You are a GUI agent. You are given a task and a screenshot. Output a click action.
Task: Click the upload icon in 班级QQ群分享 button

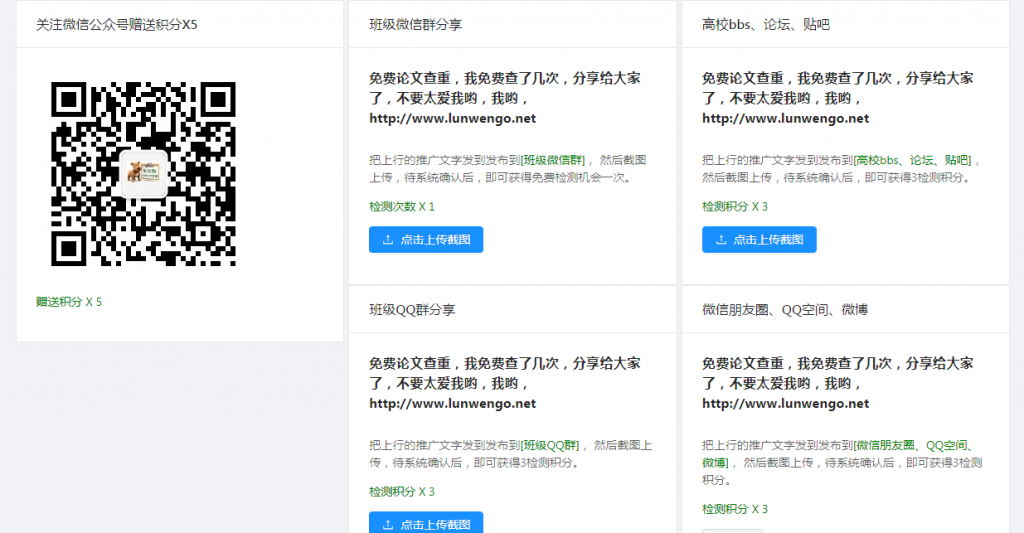click(388, 525)
